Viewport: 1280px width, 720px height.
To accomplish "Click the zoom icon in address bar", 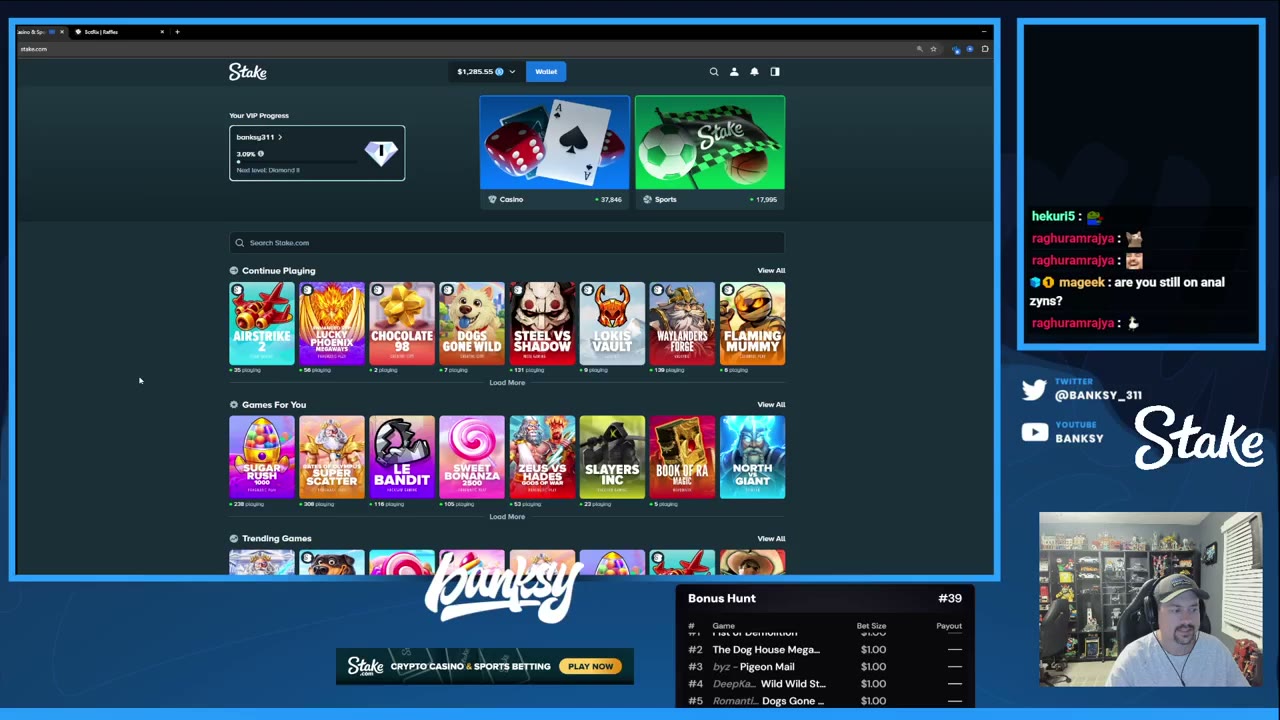I will pyautogui.click(x=920, y=49).
